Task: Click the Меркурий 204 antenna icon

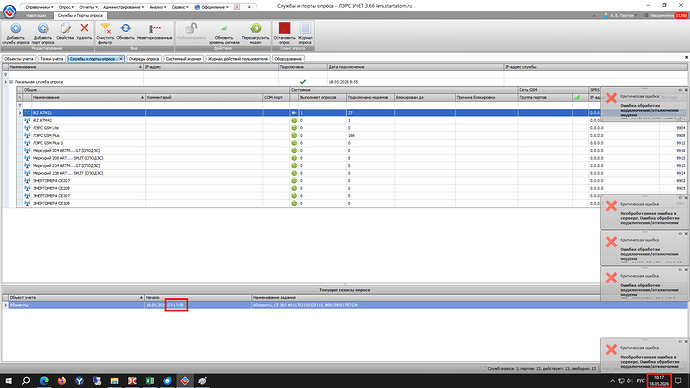Action: 27,150
